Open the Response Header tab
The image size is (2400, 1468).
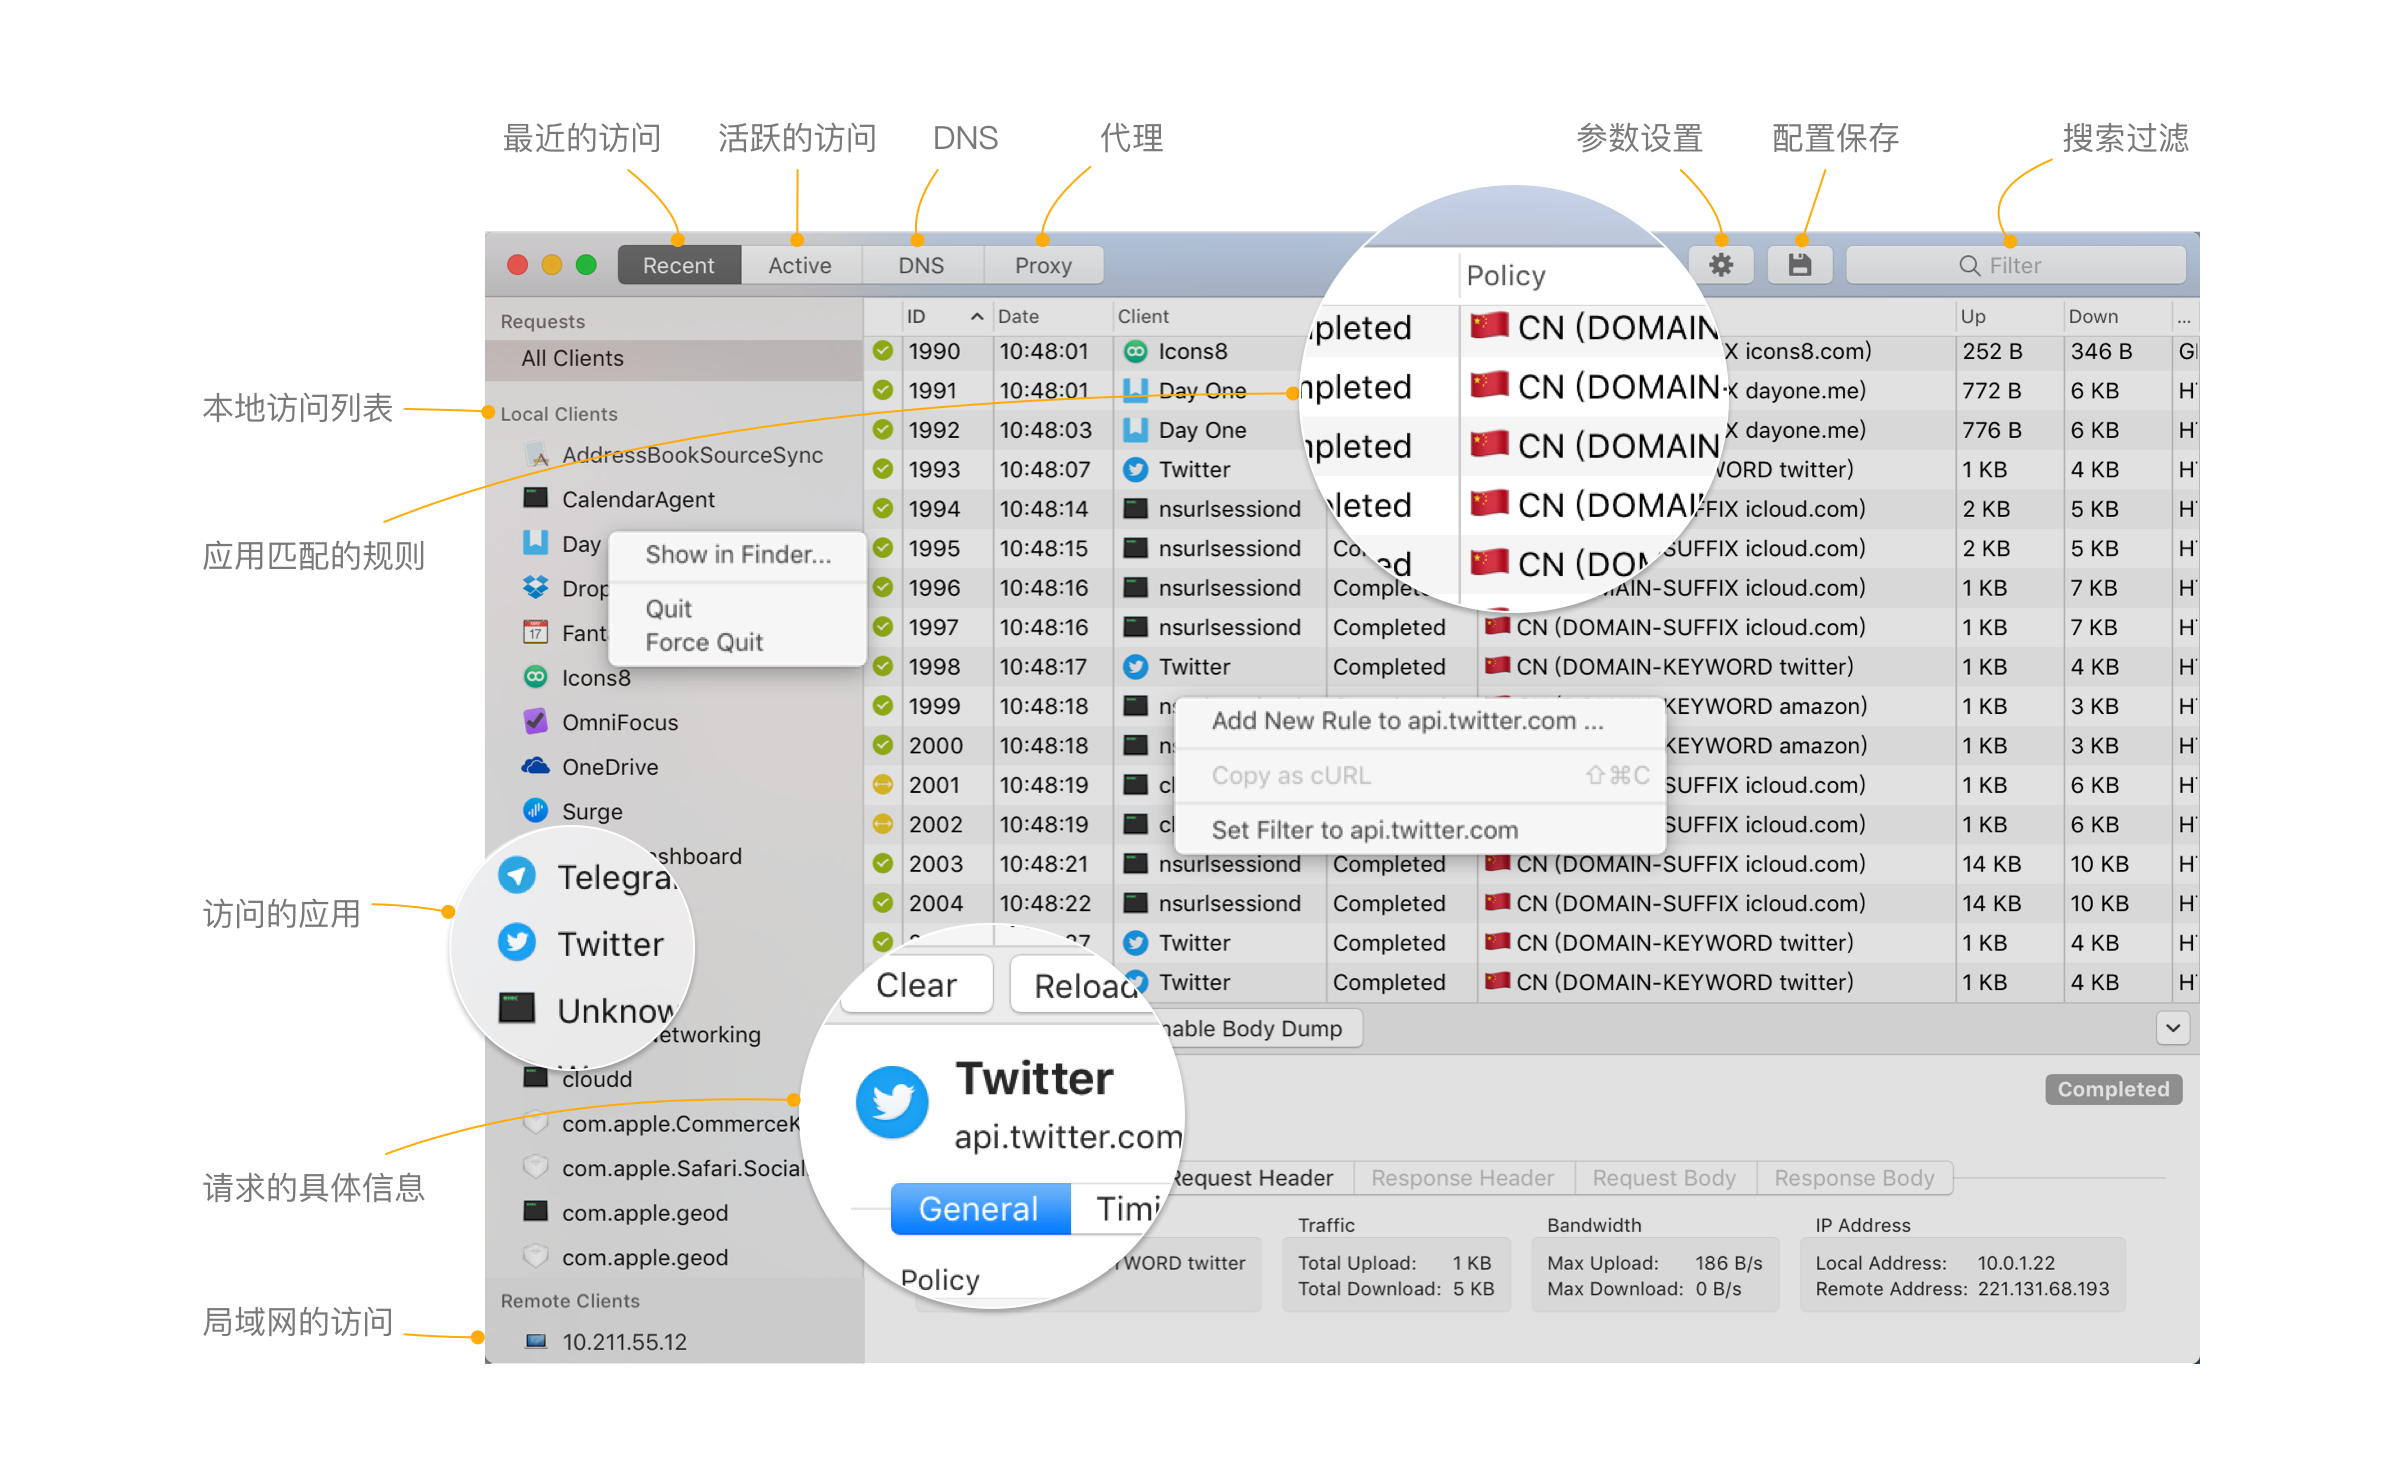tap(1463, 1178)
